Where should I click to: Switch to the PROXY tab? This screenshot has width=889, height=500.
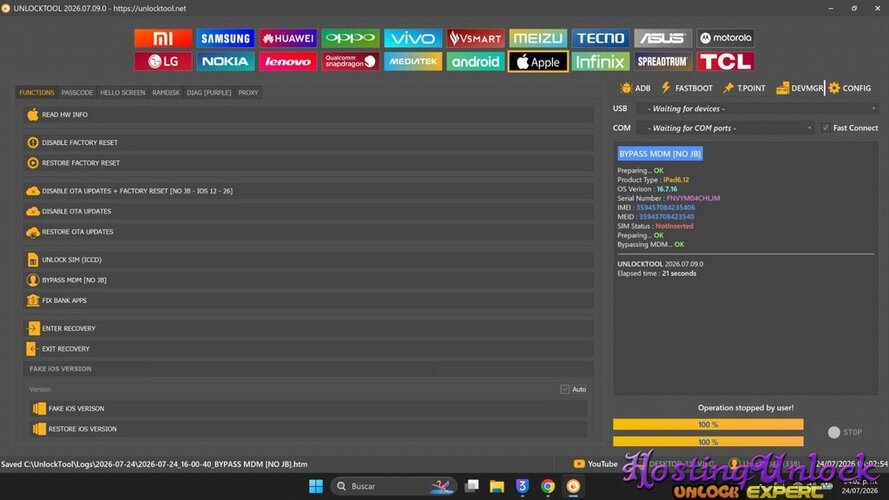[248, 92]
